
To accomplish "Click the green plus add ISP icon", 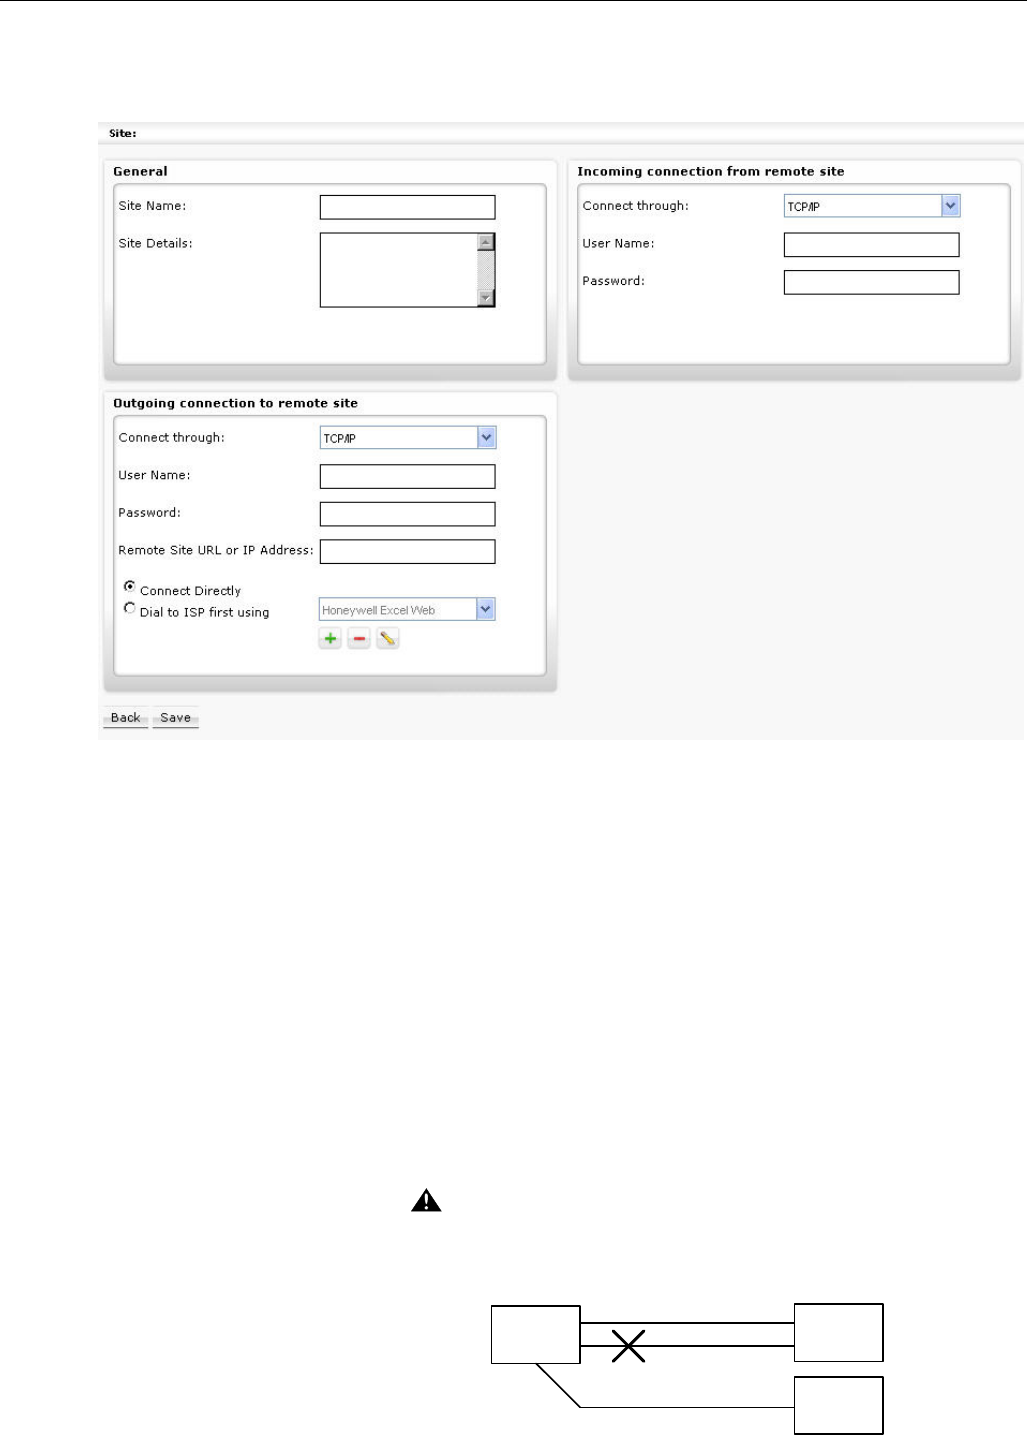I will pyautogui.click(x=330, y=638).
